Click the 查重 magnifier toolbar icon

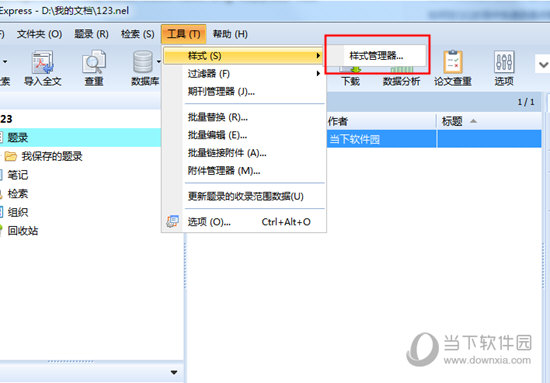click(94, 62)
